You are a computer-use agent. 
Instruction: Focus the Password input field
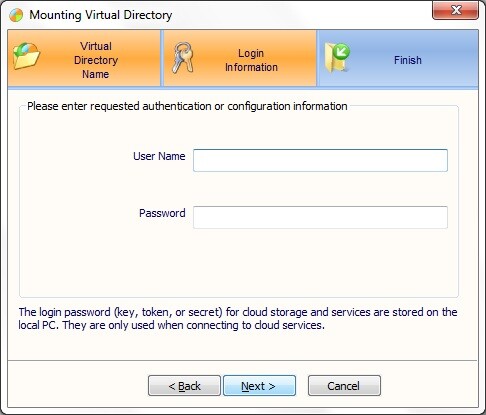[320, 217]
